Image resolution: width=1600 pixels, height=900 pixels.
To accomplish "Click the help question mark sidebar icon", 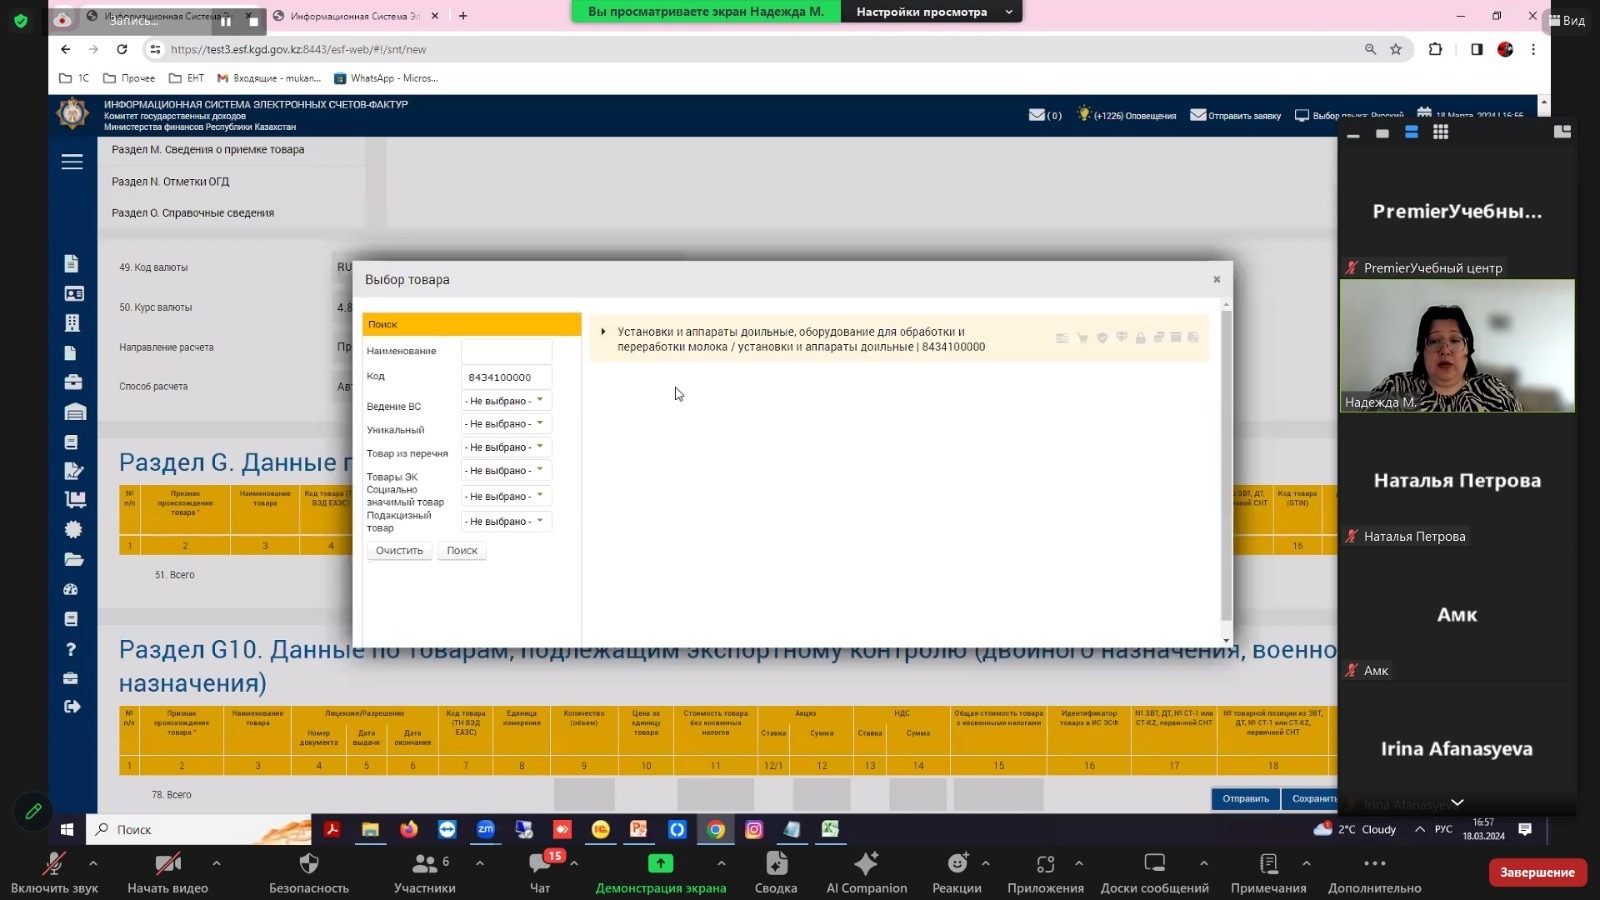I will coord(71,649).
